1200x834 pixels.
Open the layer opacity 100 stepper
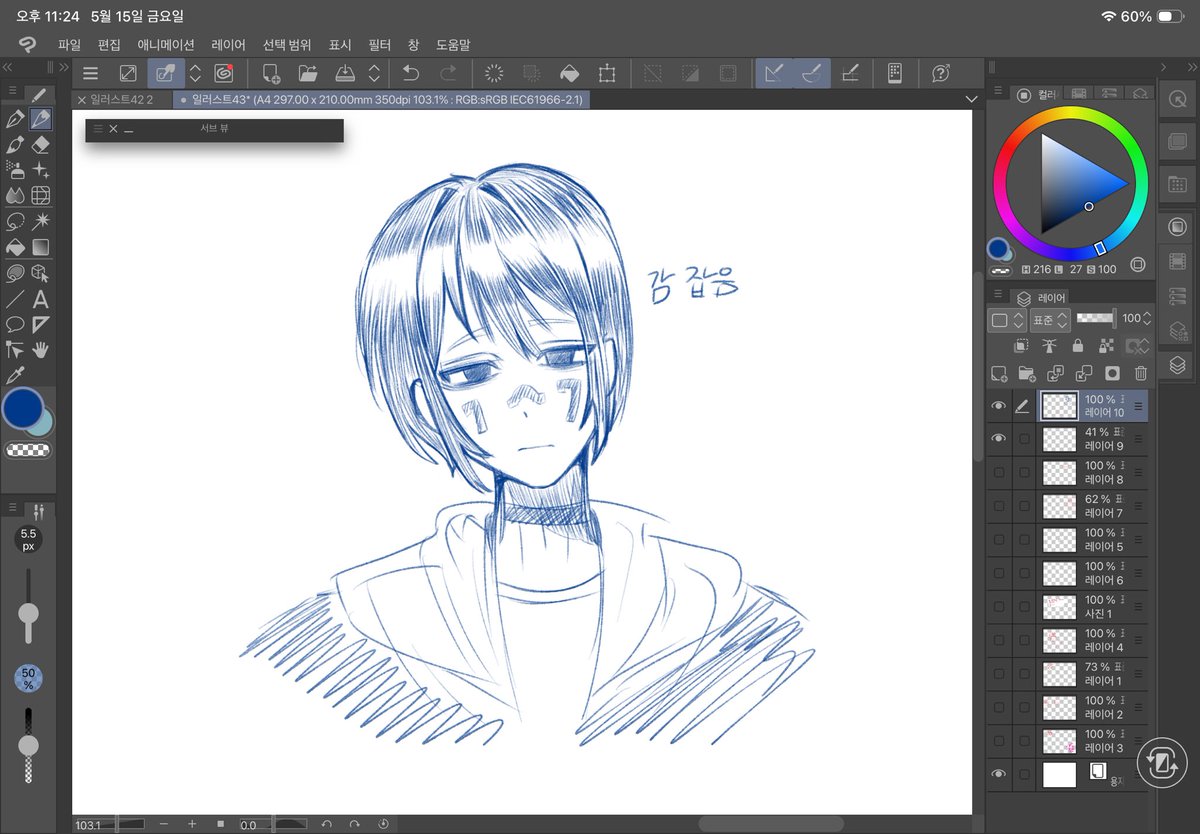(1147, 319)
